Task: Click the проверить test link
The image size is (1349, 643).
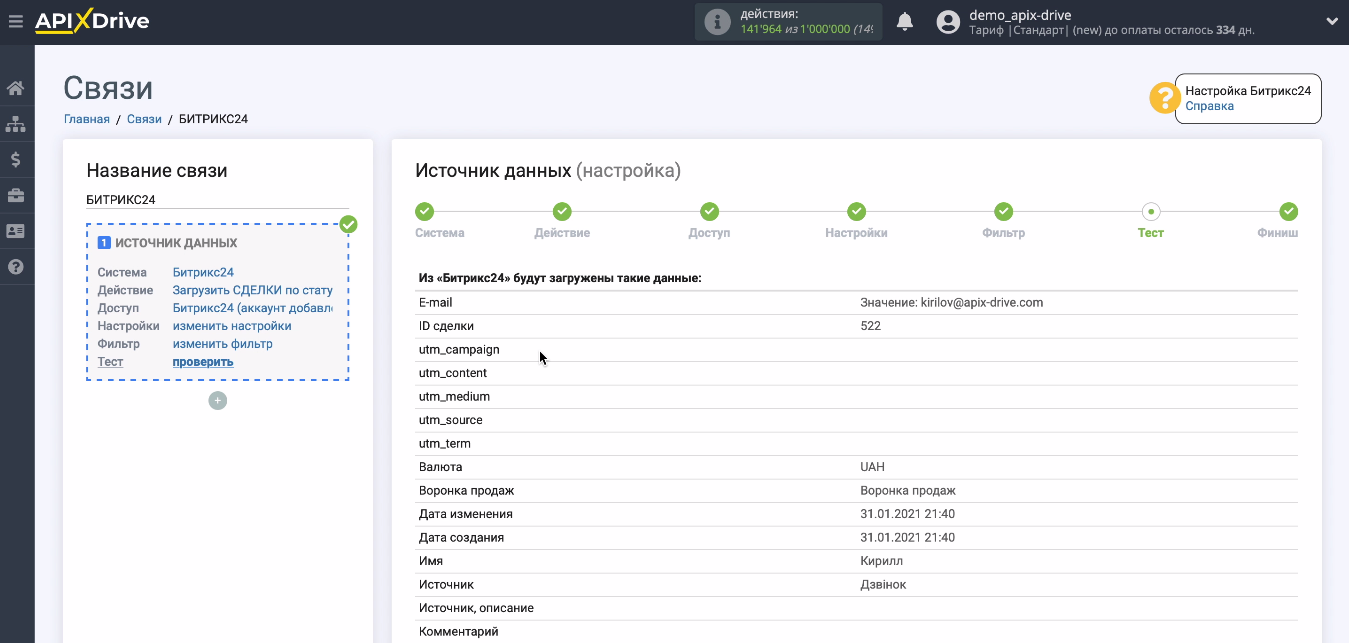Action: [203, 362]
